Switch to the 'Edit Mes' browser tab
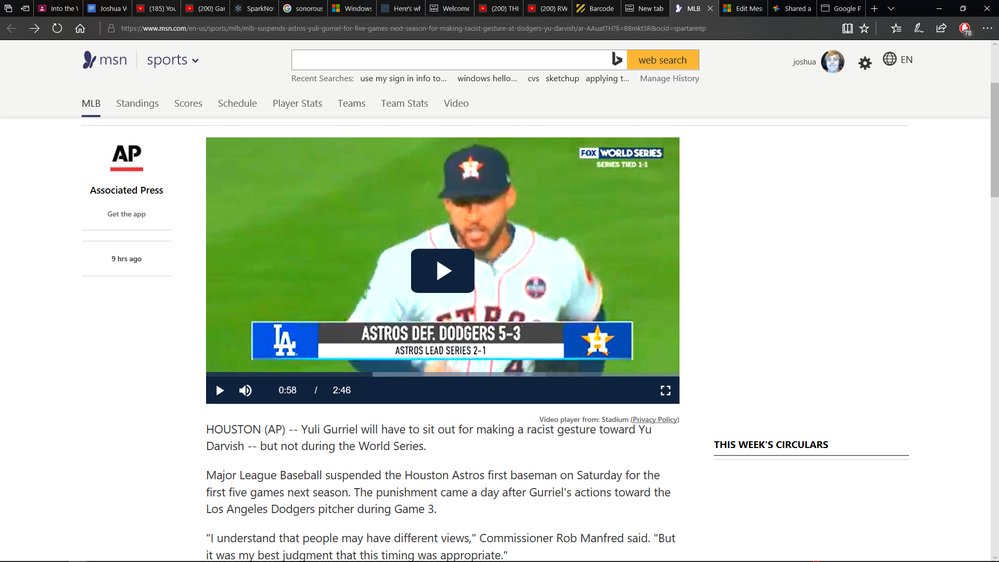999x562 pixels. pyautogui.click(x=743, y=8)
